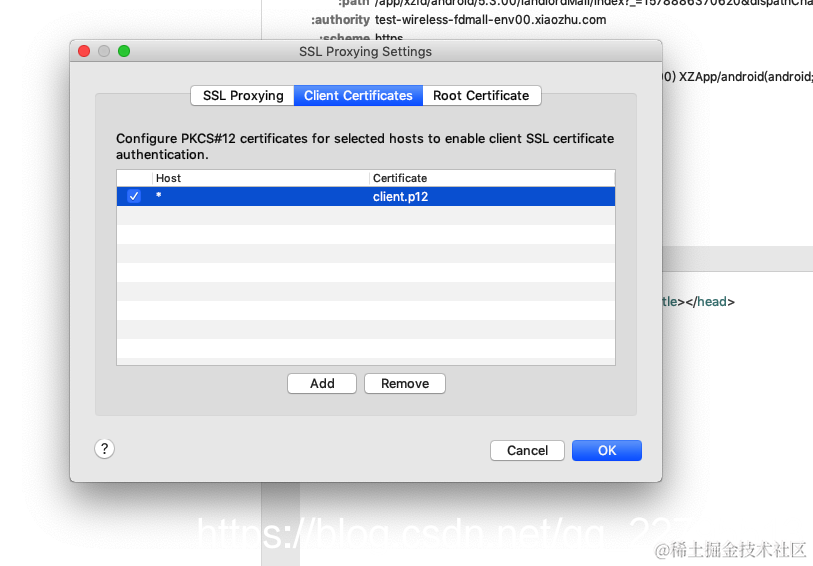Image resolution: width=813 pixels, height=566 pixels.
Task: Switch to the SSL Proxying tab
Action: (x=243, y=96)
